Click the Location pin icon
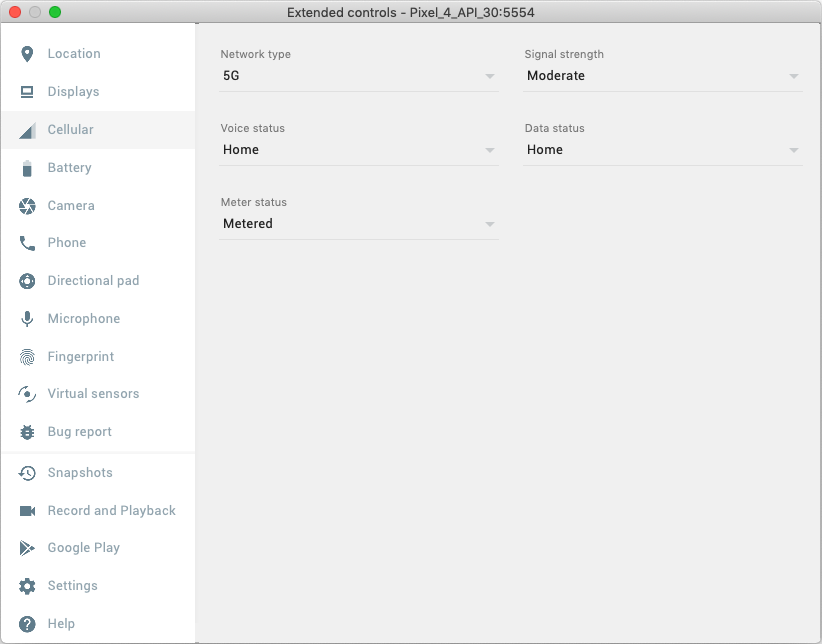Image resolution: width=822 pixels, height=644 pixels. pyautogui.click(x=27, y=54)
